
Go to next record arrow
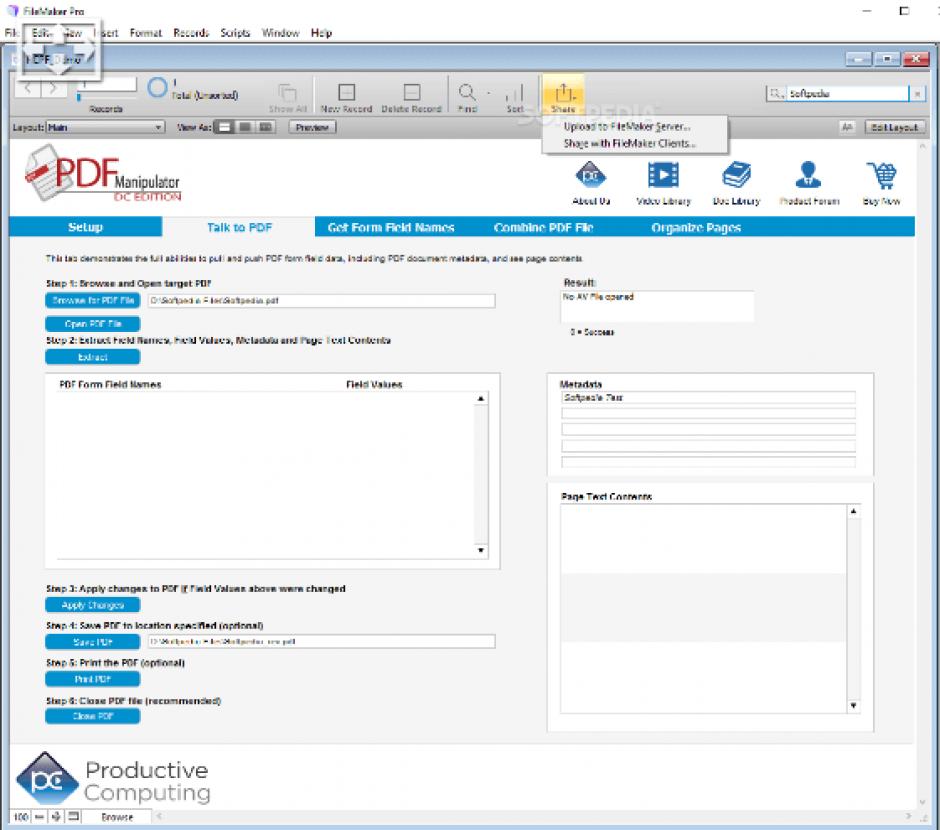(x=53, y=88)
